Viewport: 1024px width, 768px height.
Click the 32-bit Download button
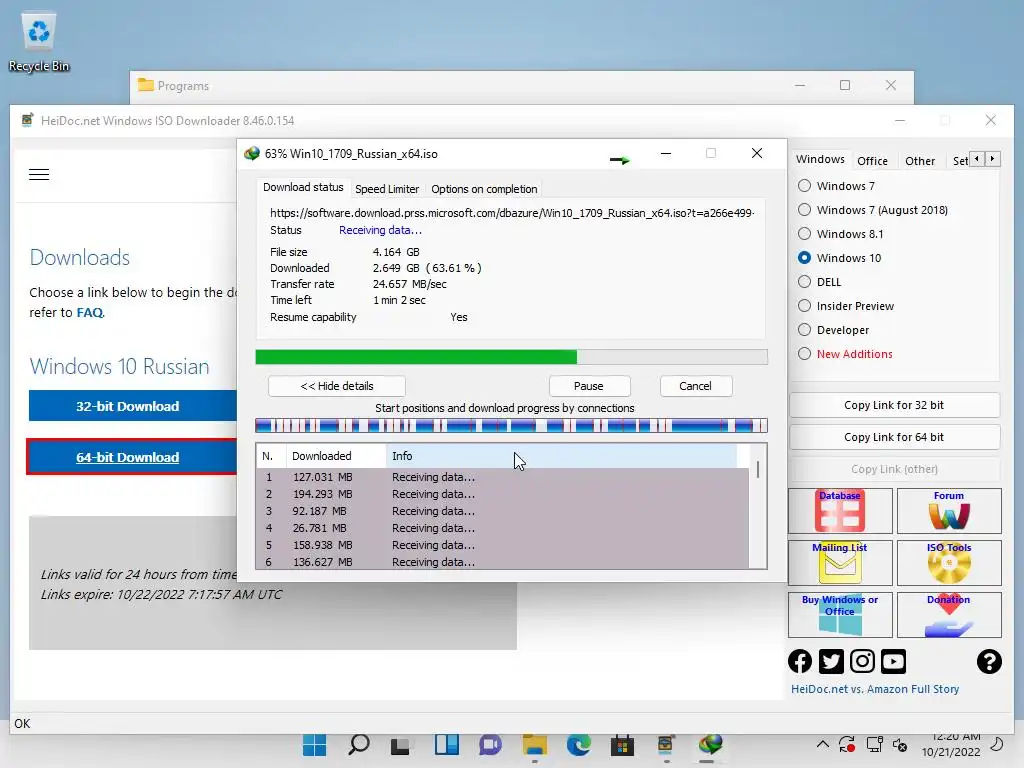click(133, 406)
